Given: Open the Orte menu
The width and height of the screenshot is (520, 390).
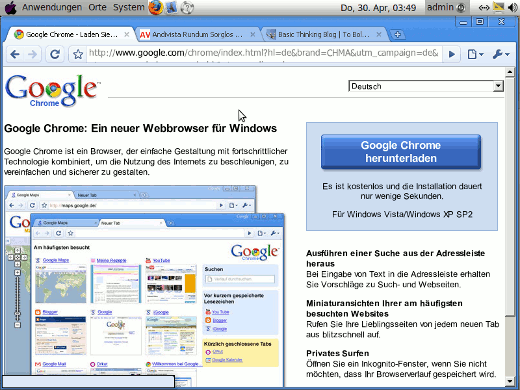Looking at the screenshot, I should point(97,7).
